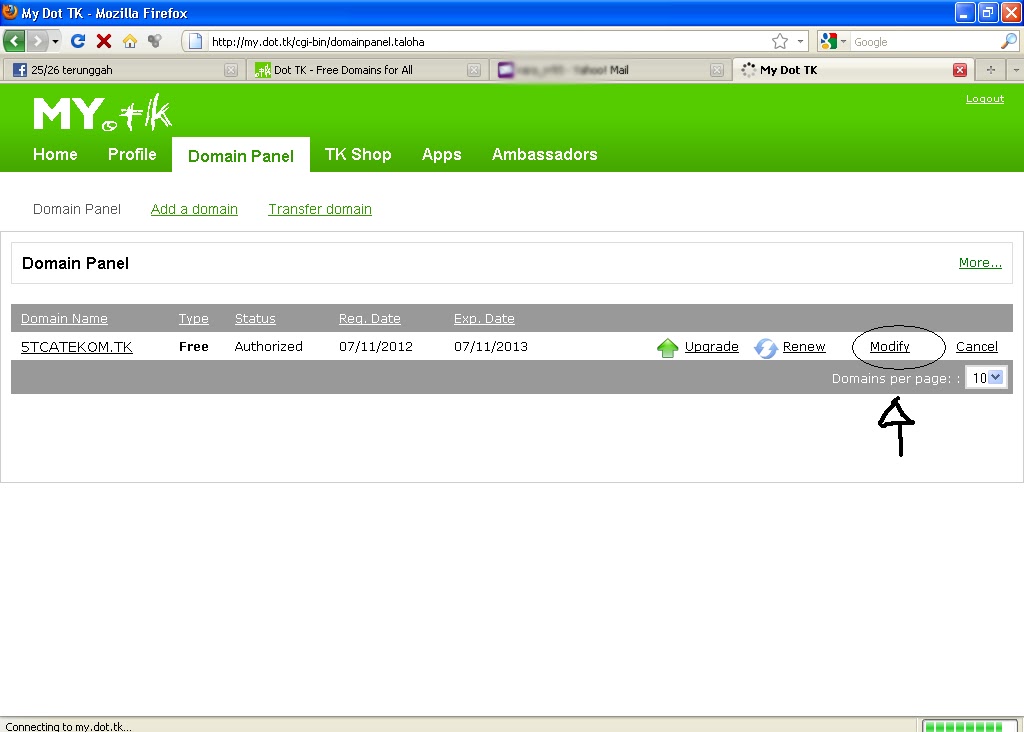Image resolution: width=1024 pixels, height=732 pixels.
Task: Click the Google search input box
Action: tap(925, 42)
